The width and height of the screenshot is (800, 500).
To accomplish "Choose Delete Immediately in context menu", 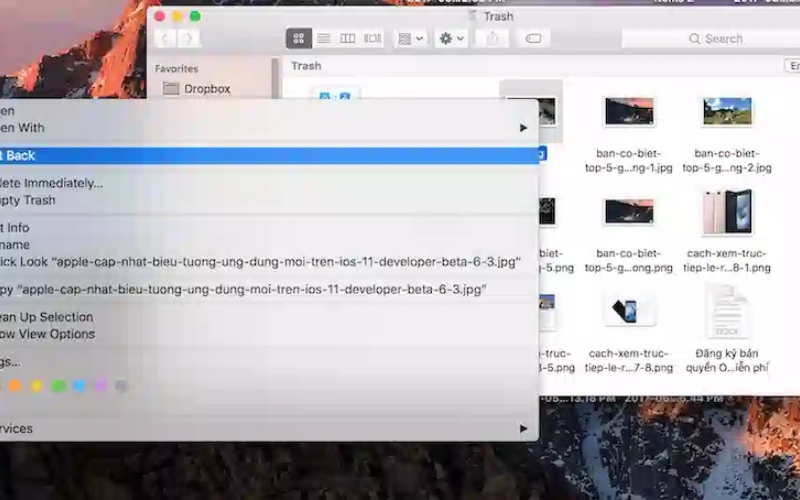I will (x=269, y=183).
